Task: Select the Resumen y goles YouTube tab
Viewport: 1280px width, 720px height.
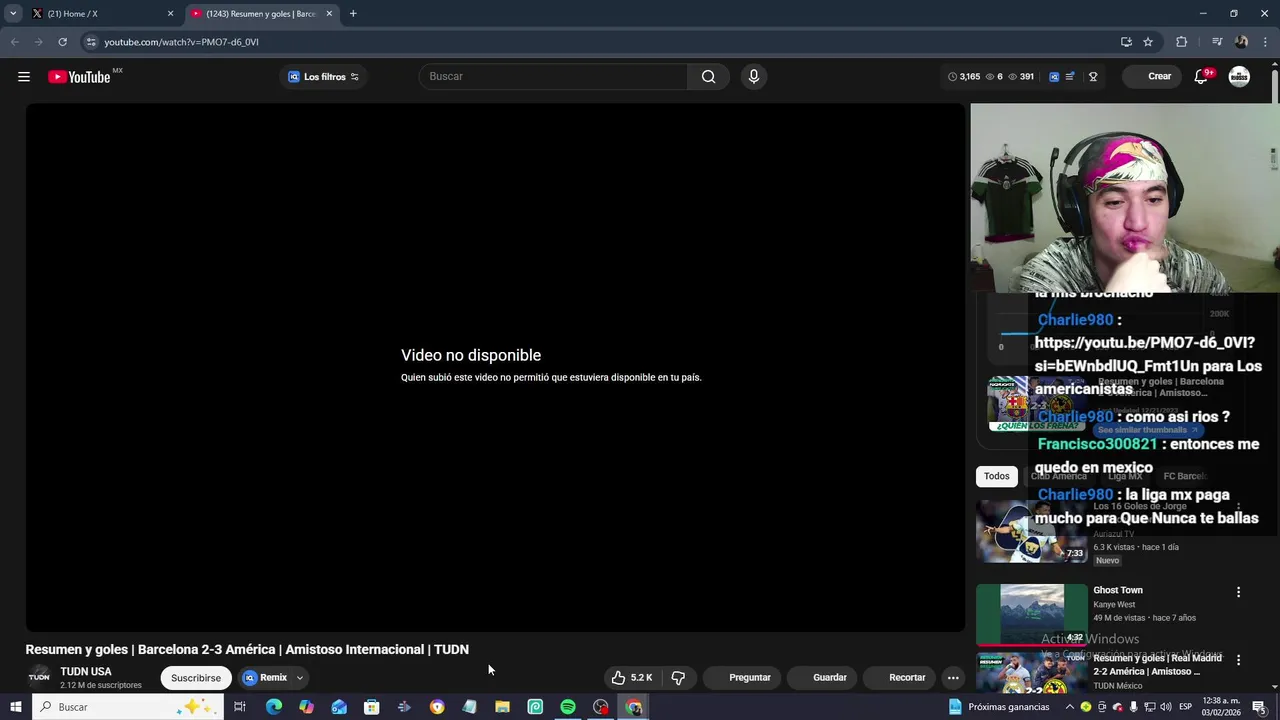Action: click(x=261, y=14)
